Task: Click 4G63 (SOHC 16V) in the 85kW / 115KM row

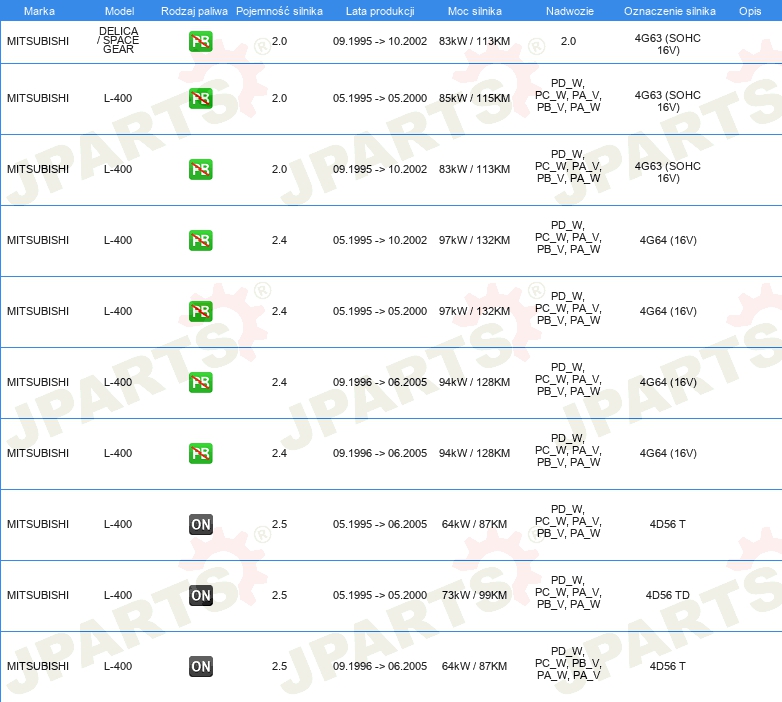Action: coord(667,101)
